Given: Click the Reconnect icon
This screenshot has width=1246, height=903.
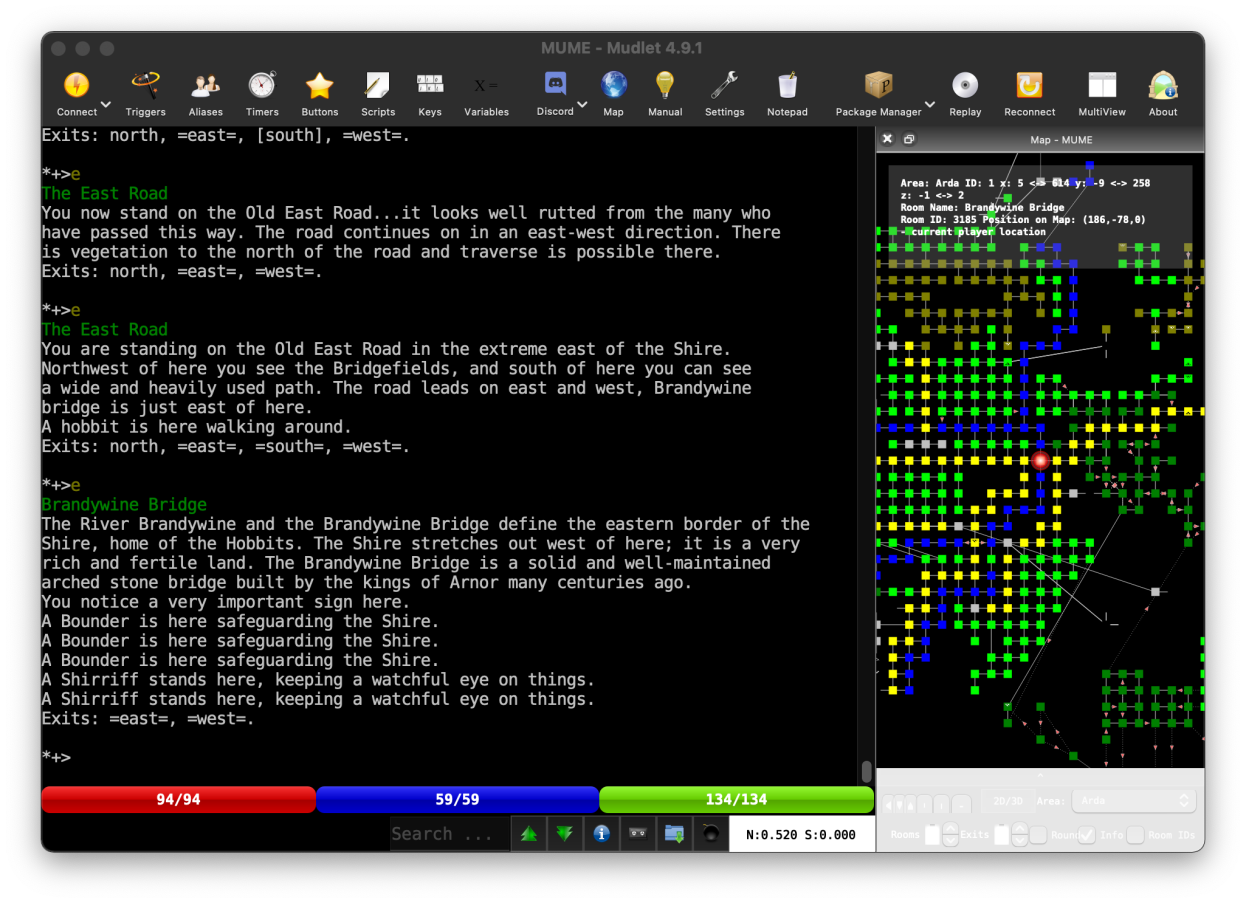Looking at the screenshot, I should [x=1029, y=86].
